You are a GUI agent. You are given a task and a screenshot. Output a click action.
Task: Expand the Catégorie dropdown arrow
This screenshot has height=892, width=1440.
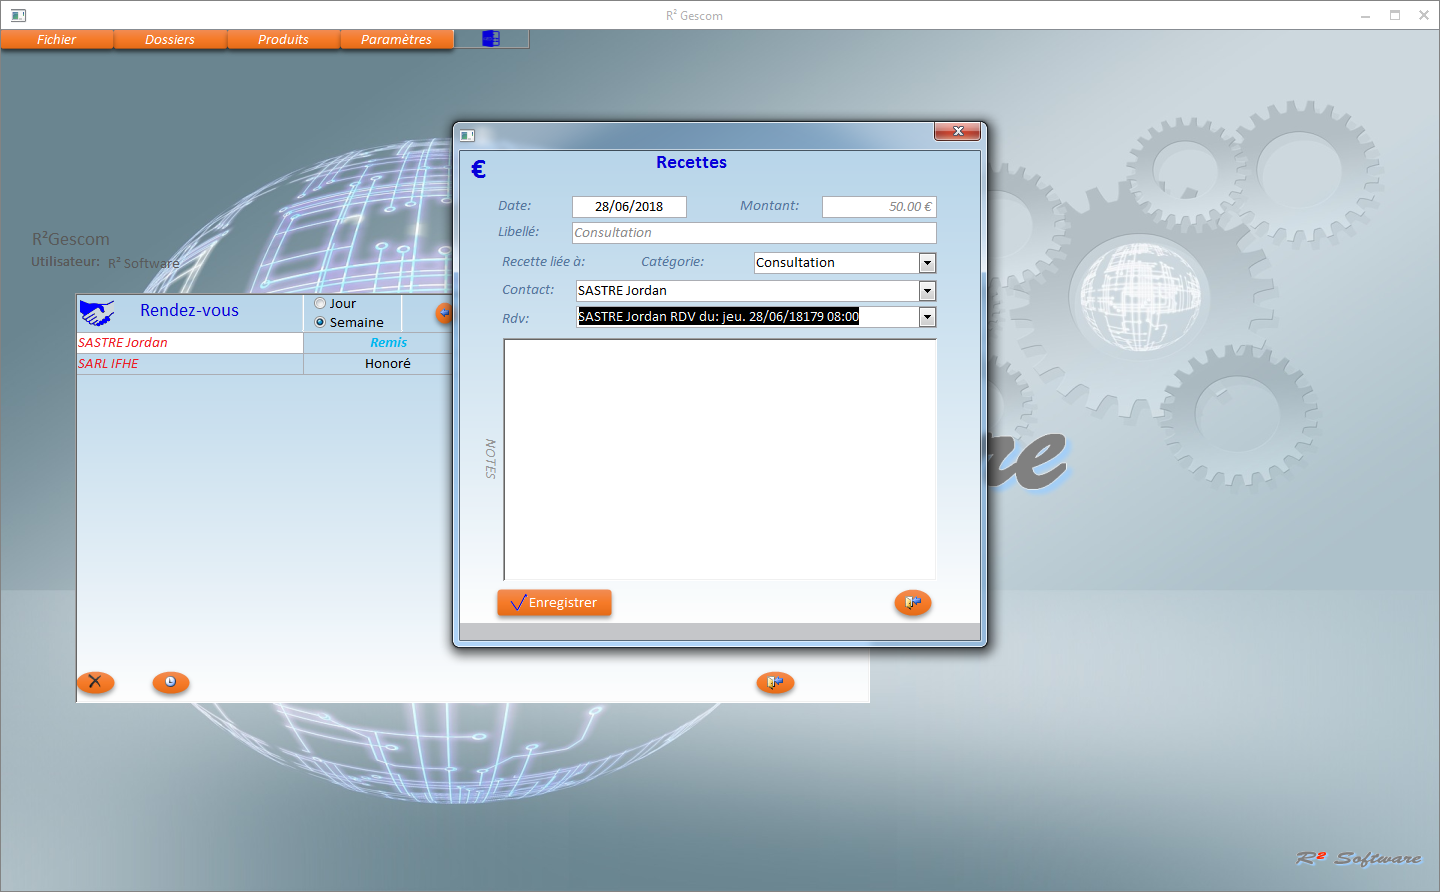pyautogui.click(x=928, y=263)
